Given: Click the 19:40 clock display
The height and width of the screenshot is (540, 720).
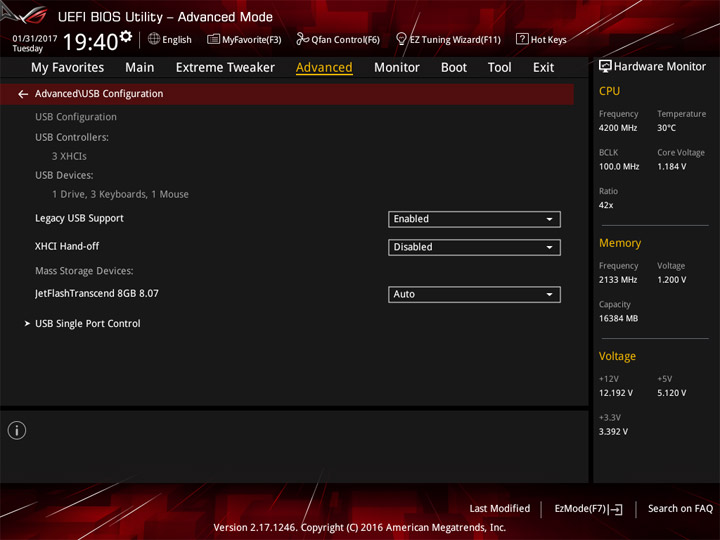Looking at the screenshot, I should click(x=91, y=42).
